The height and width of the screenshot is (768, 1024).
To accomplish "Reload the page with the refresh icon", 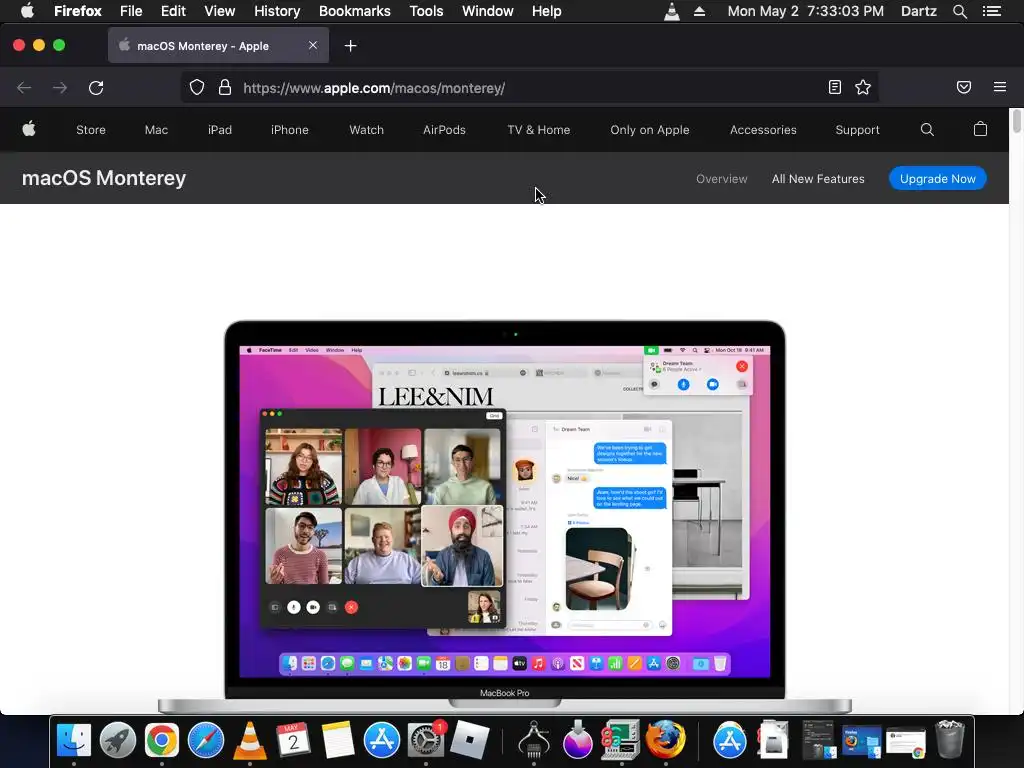I will point(96,88).
